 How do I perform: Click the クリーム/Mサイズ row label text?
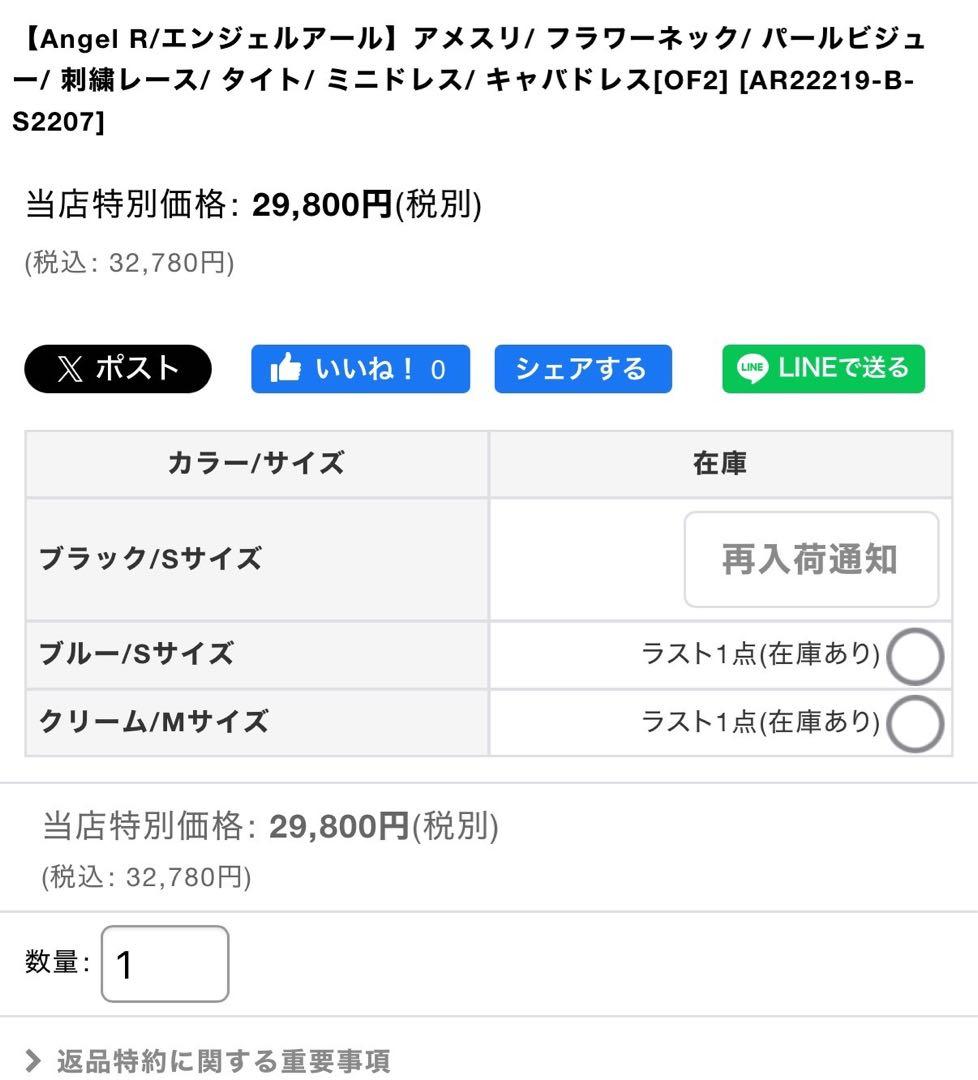pyautogui.click(x=154, y=721)
